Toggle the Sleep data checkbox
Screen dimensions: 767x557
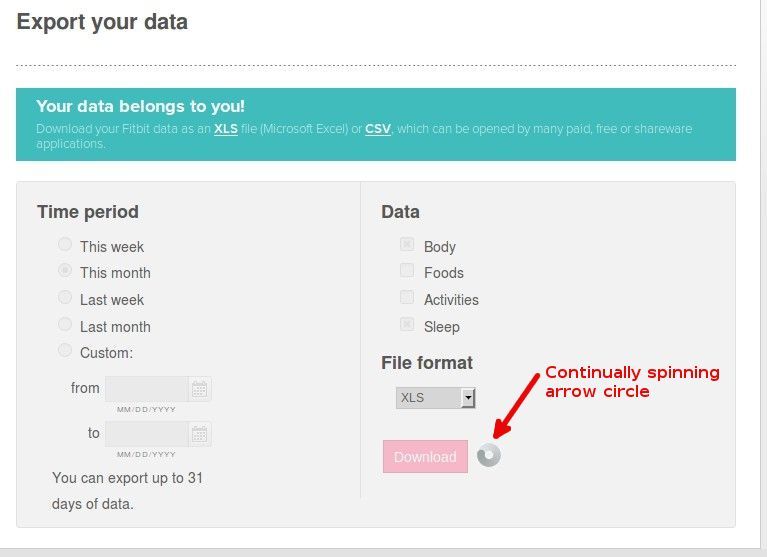coord(407,324)
